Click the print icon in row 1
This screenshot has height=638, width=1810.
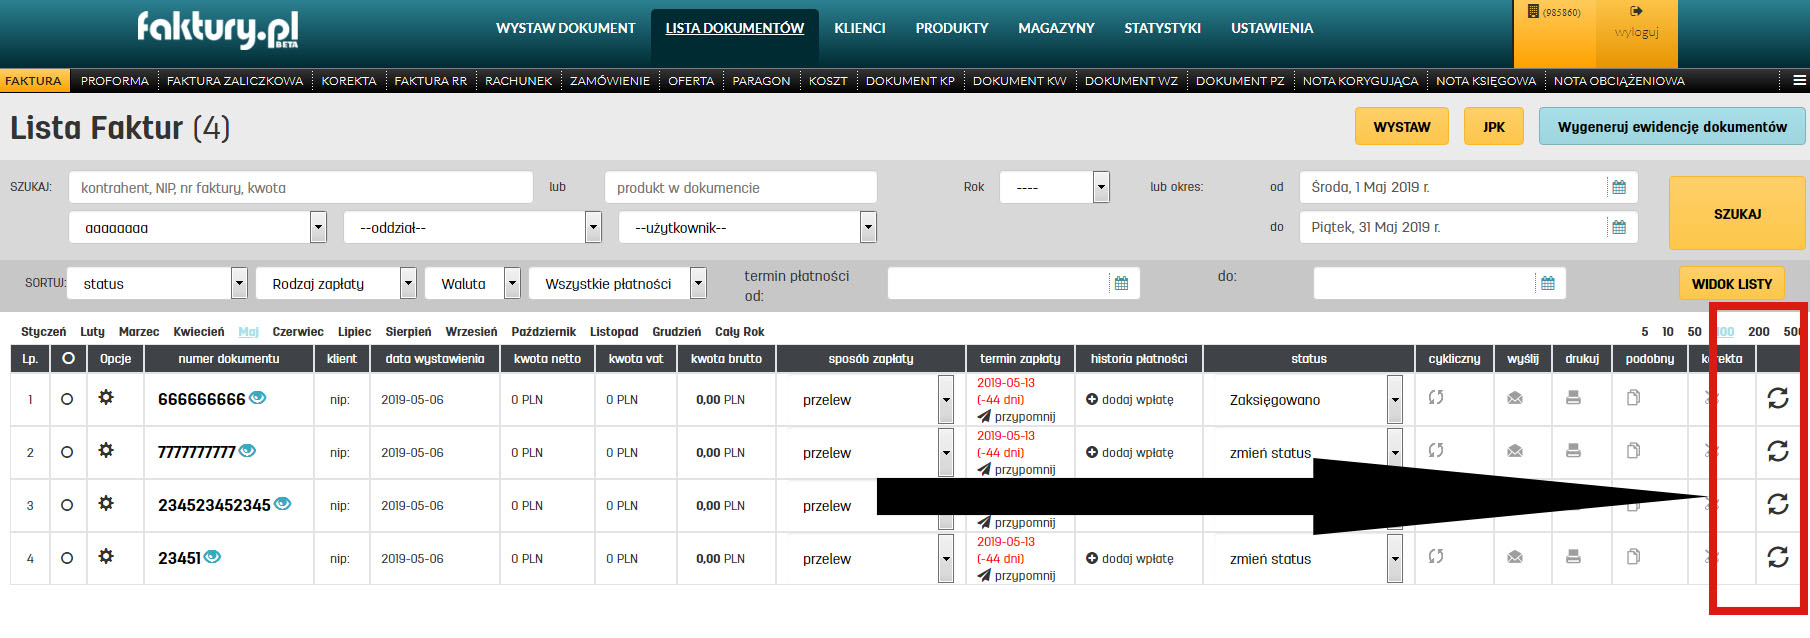1573,398
